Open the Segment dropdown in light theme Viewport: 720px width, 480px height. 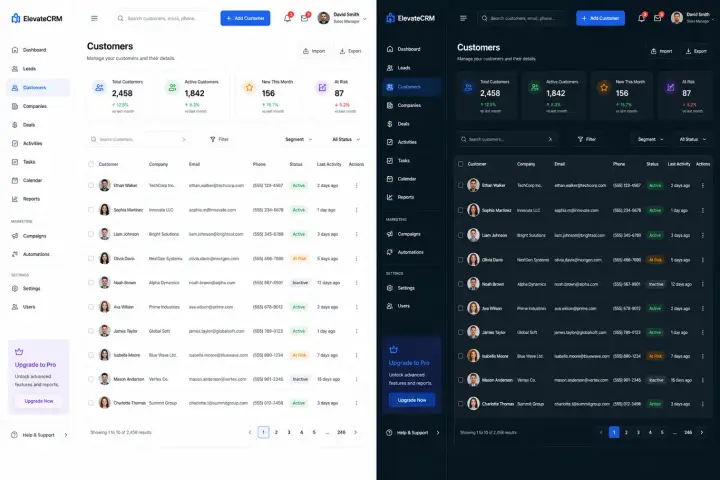pos(298,139)
